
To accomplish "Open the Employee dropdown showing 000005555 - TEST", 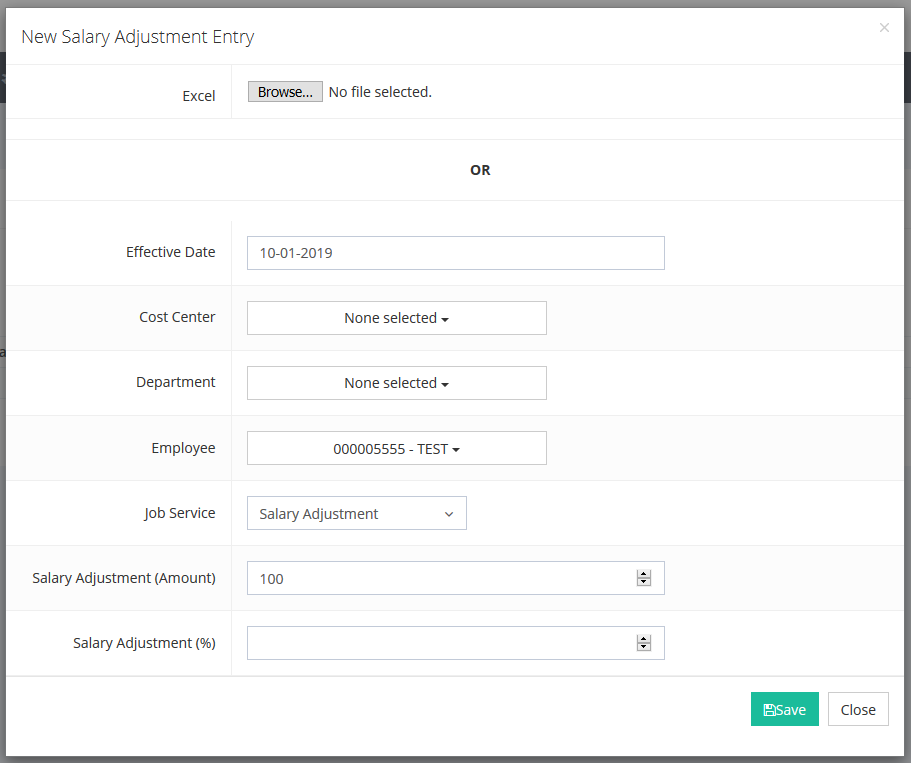I will point(396,449).
